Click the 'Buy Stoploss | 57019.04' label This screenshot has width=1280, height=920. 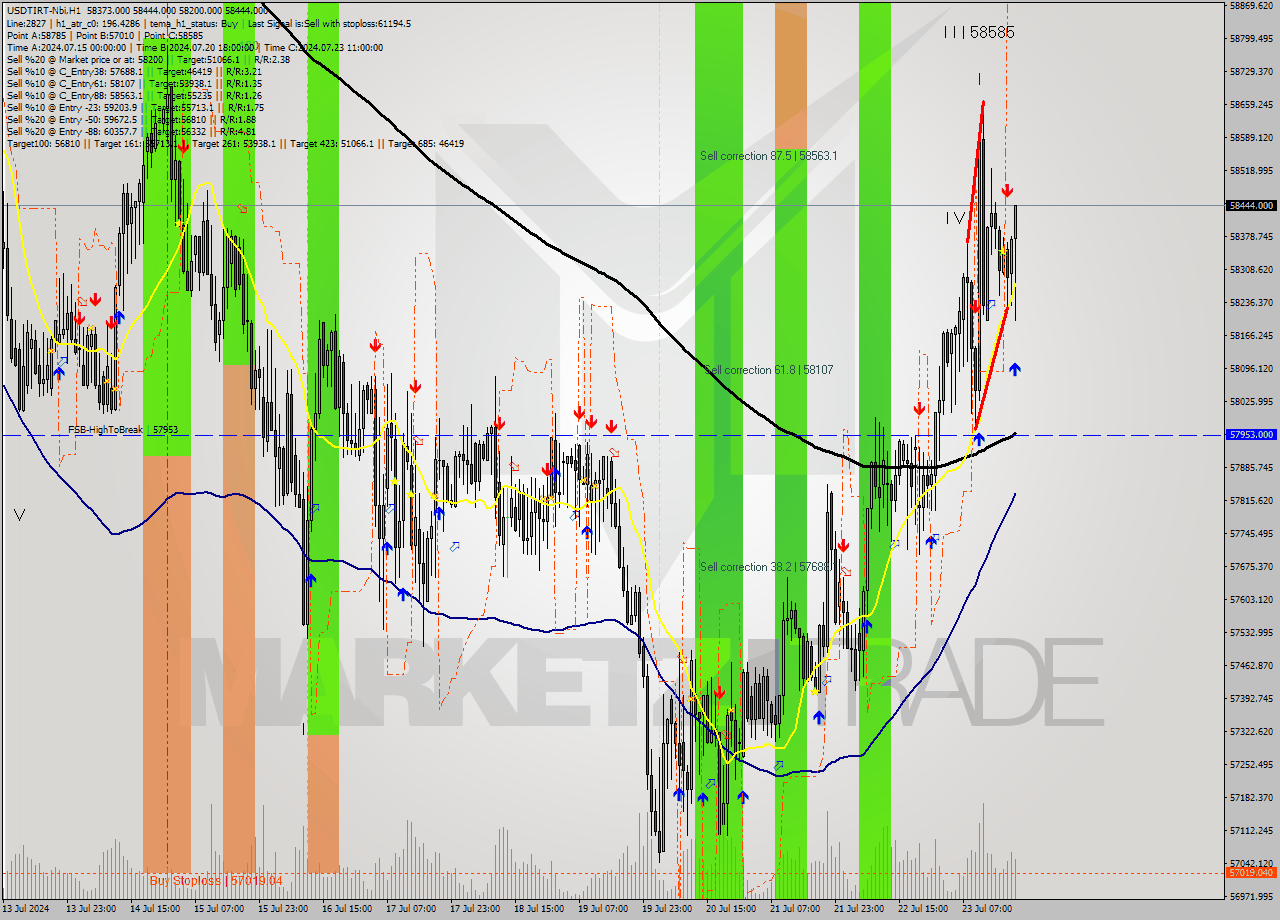[216, 880]
